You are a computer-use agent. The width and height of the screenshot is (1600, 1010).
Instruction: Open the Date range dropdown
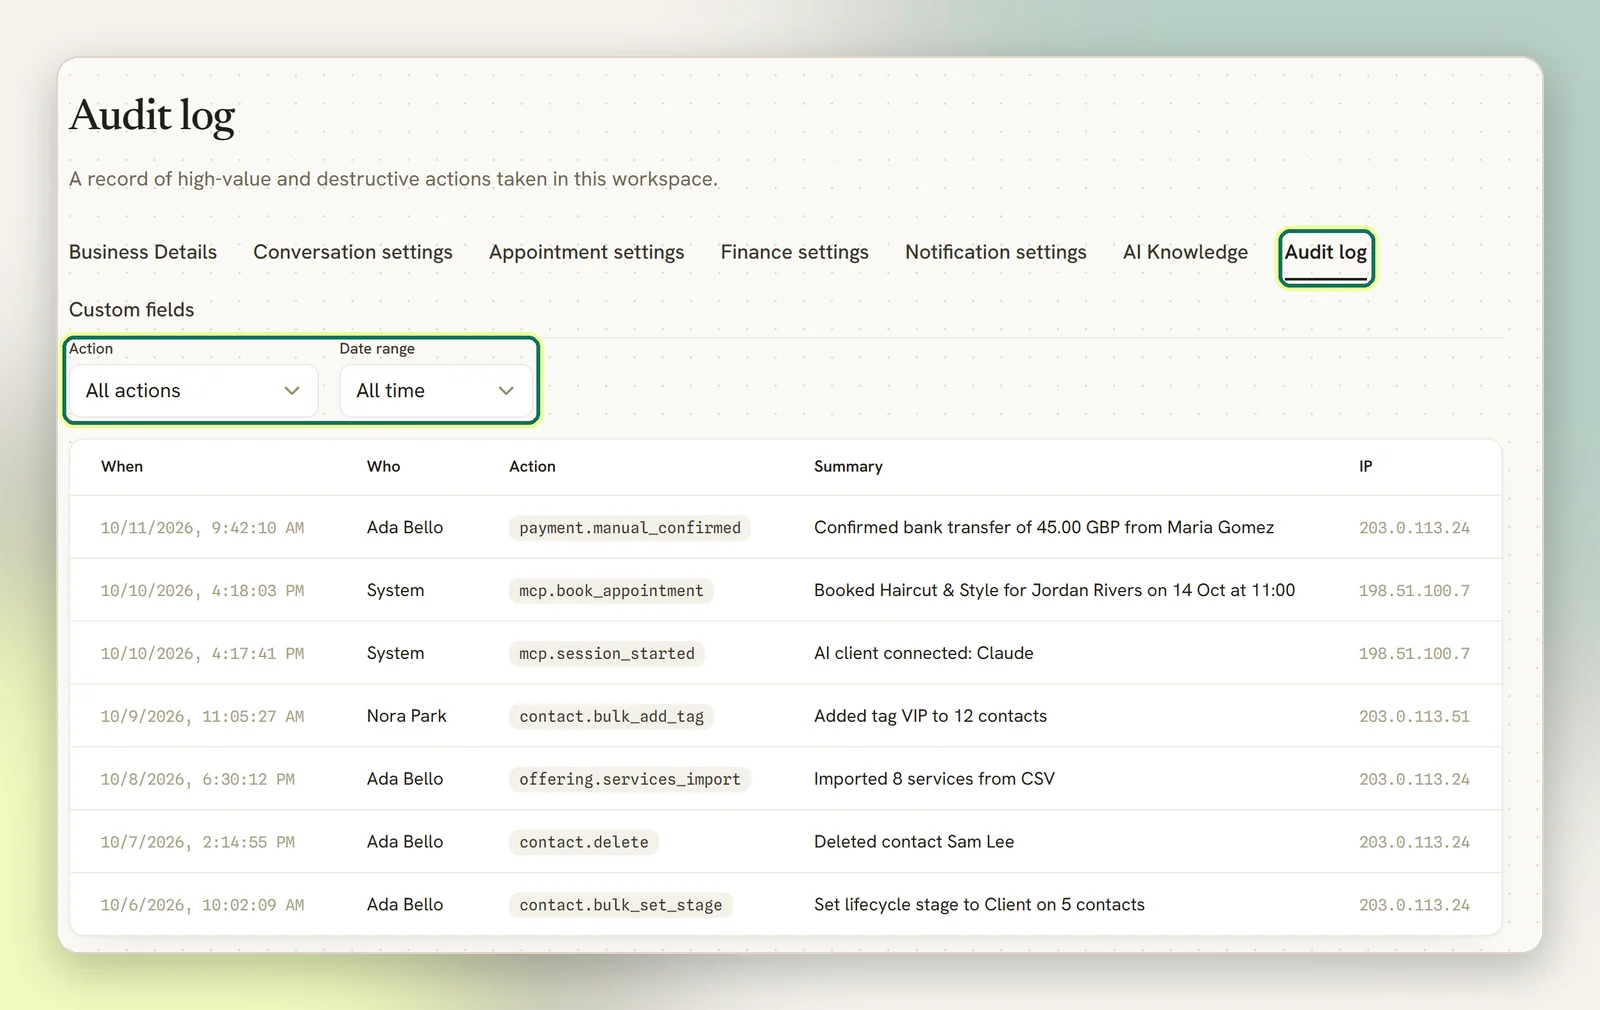[436, 391]
